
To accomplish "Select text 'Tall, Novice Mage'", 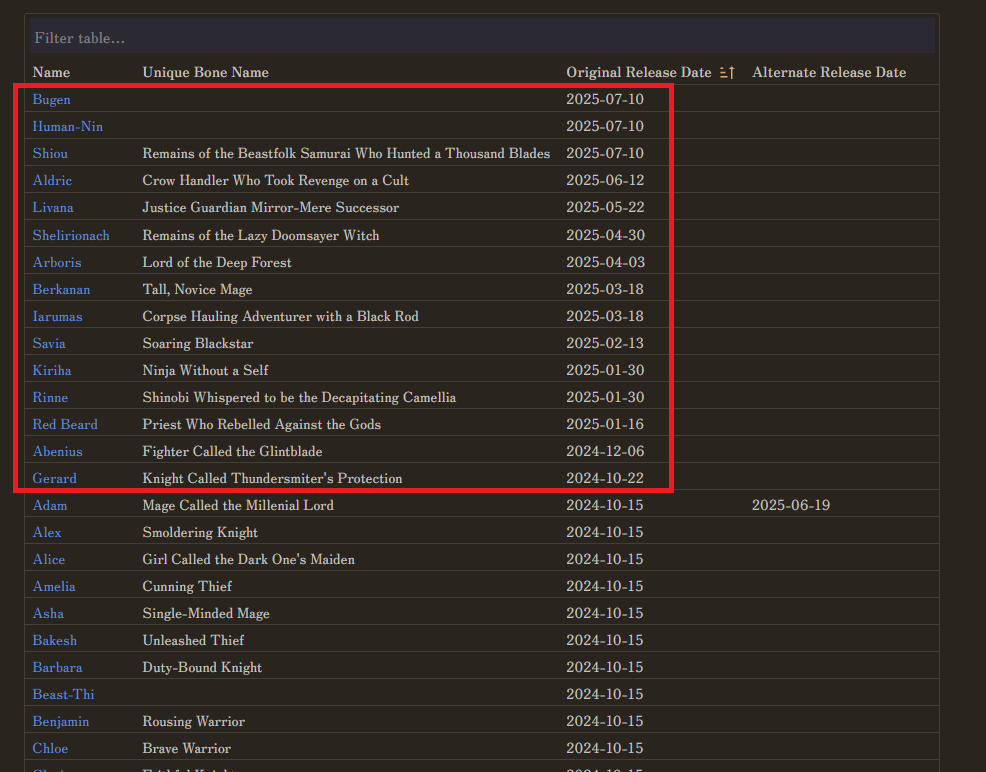I will (x=197, y=289).
